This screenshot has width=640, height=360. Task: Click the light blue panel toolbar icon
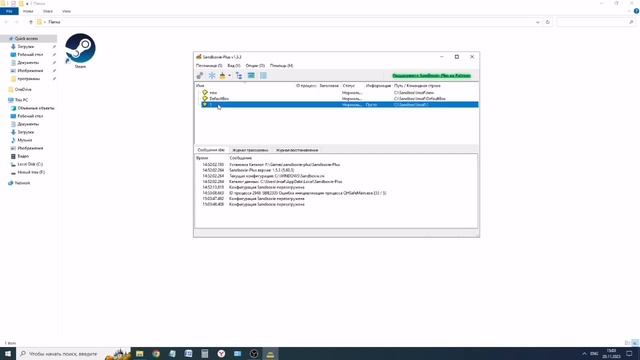263,76
